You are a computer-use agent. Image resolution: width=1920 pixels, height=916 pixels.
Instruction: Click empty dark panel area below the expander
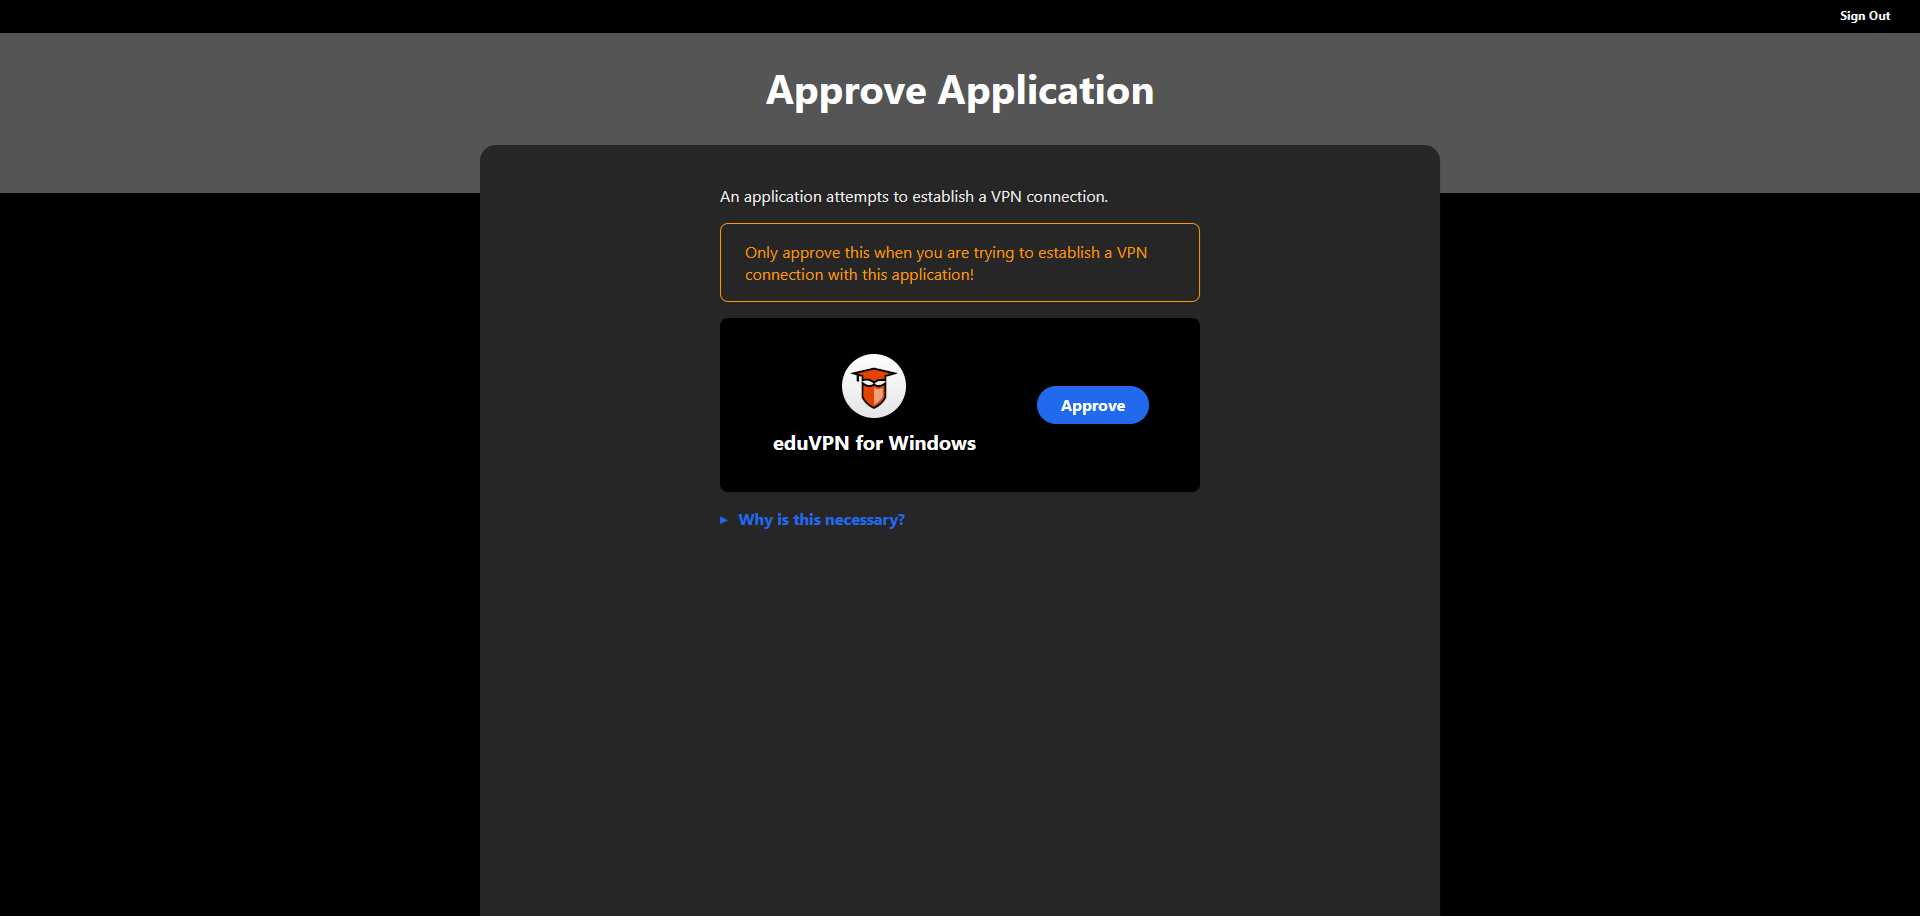[x=959, y=700]
